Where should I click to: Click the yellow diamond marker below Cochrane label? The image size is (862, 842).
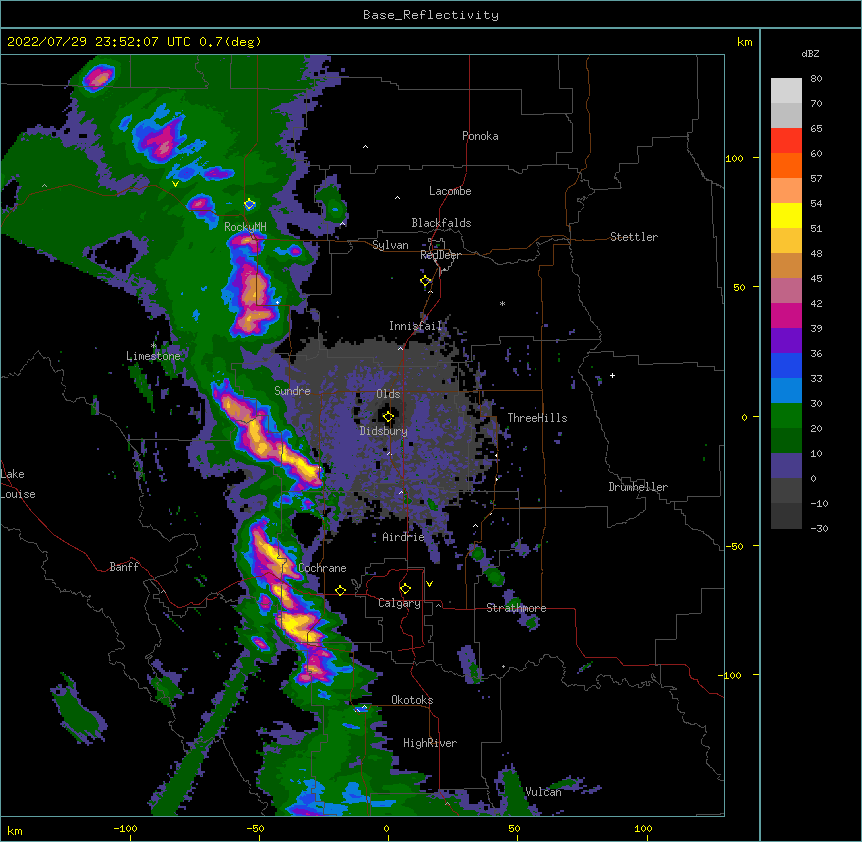pos(340,590)
